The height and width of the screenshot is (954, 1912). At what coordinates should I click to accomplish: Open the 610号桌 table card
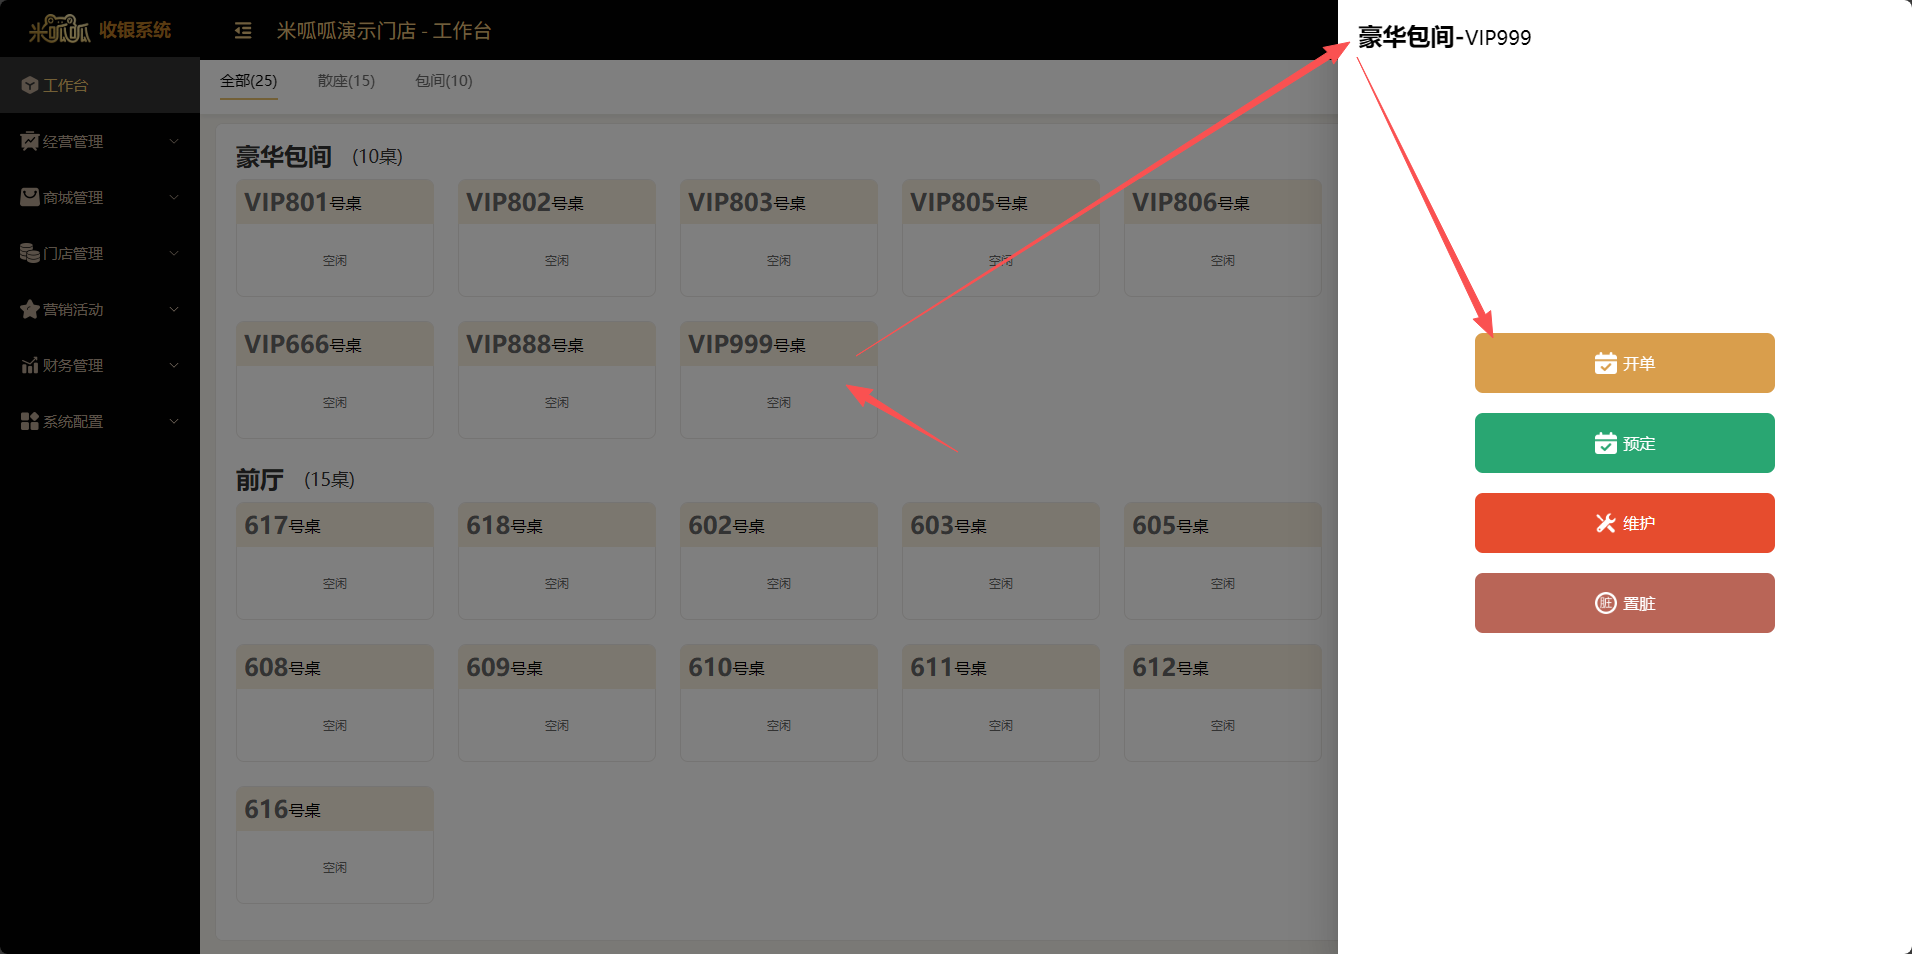pos(778,702)
